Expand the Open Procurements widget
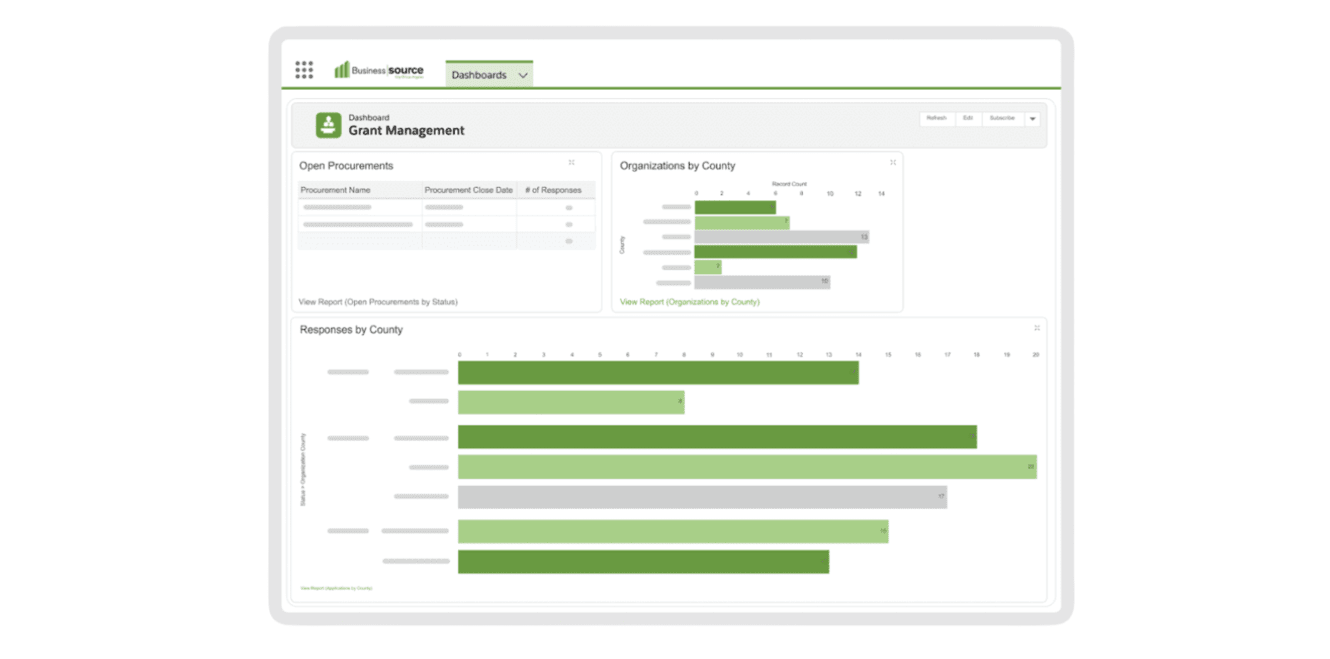The image size is (1330, 659). pyautogui.click(x=572, y=162)
